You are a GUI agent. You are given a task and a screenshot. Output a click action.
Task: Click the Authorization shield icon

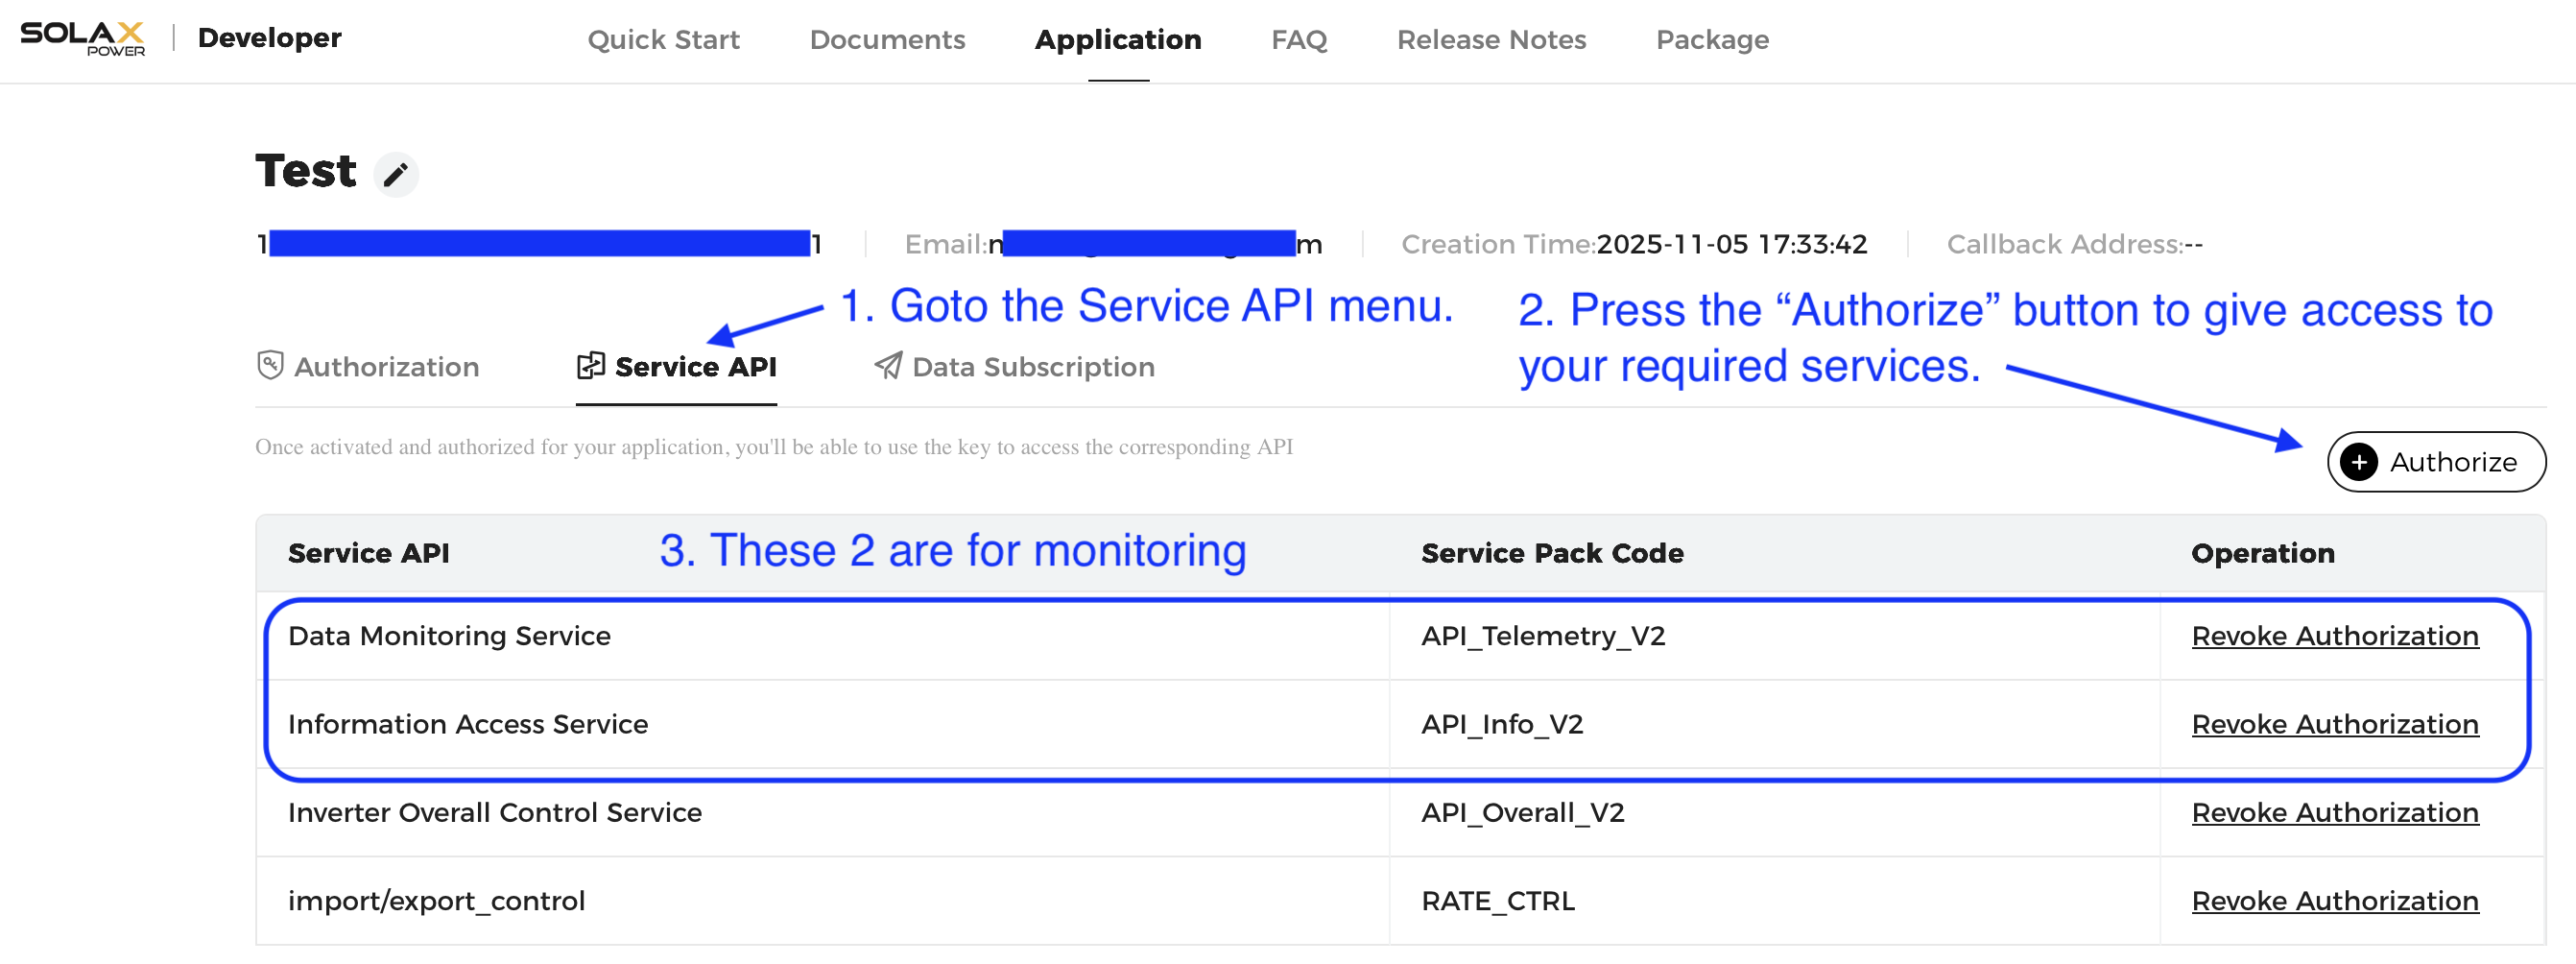tap(270, 365)
